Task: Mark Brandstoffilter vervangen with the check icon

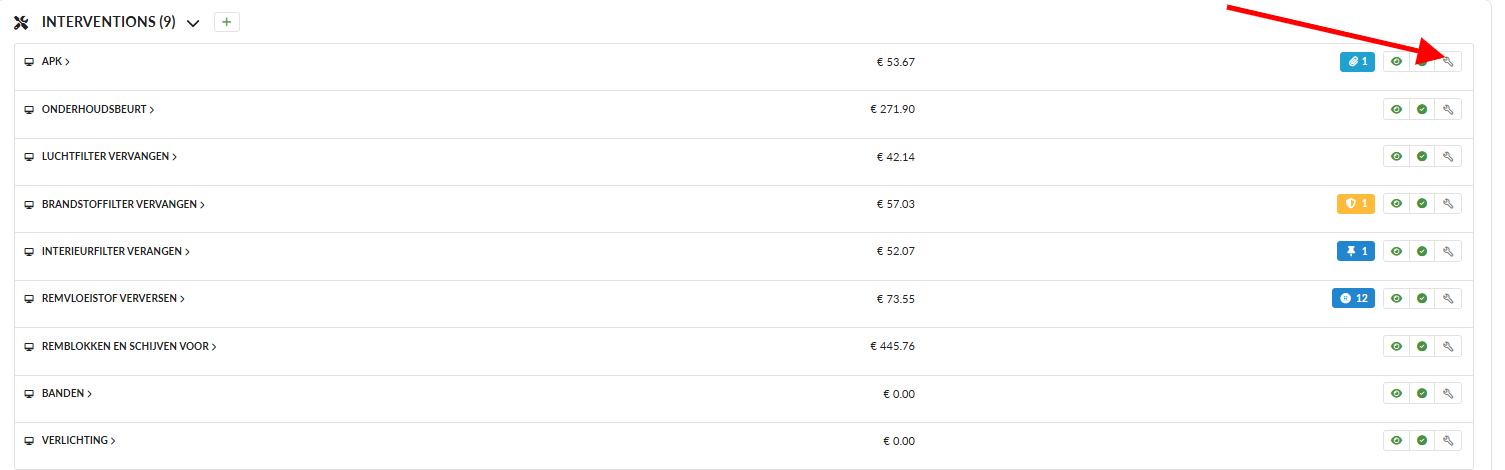Action: point(1422,204)
